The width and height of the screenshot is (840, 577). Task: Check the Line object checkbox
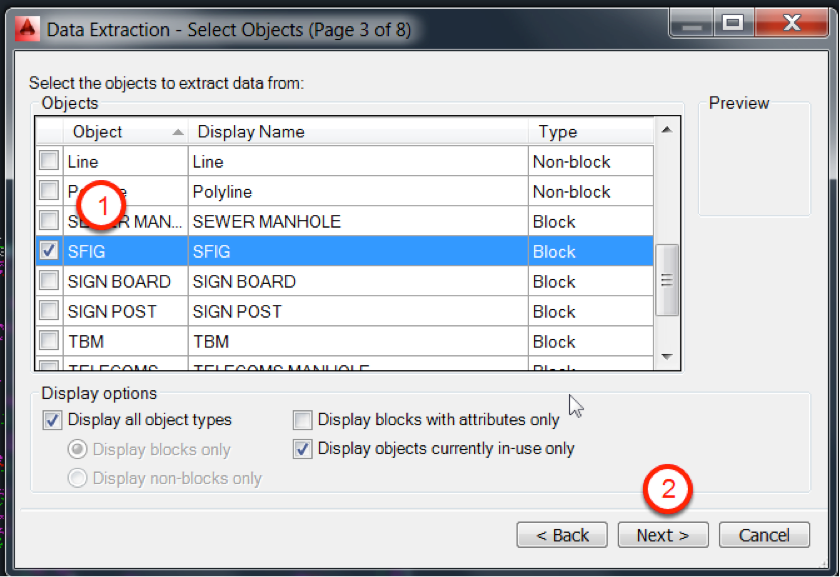click(x=49, y=161)
